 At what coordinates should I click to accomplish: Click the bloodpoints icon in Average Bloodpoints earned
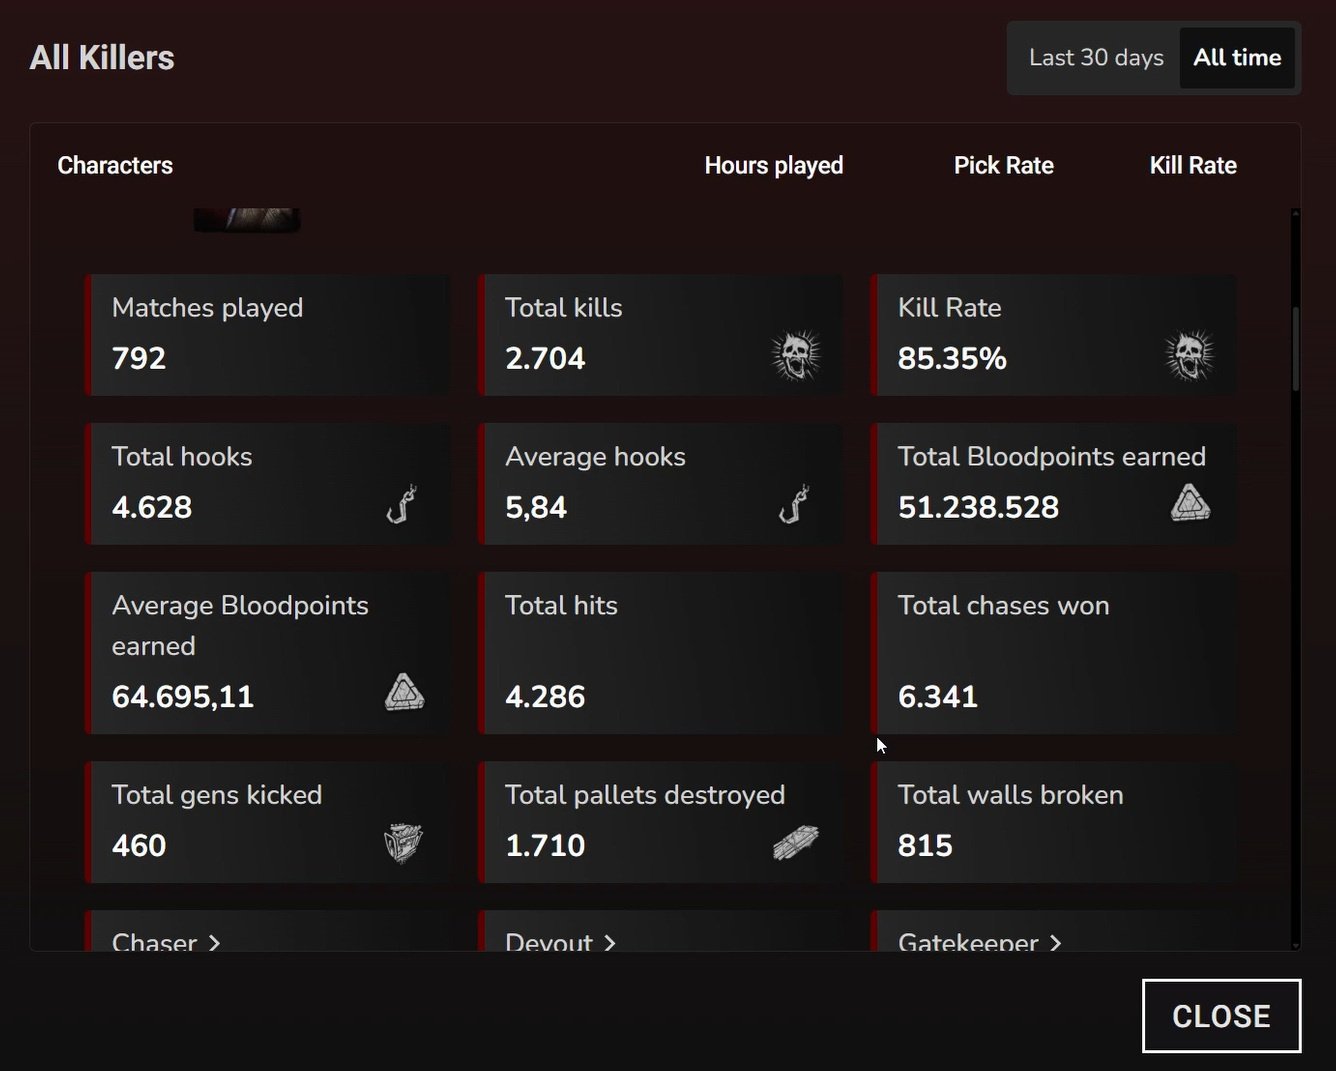point(404,692)
